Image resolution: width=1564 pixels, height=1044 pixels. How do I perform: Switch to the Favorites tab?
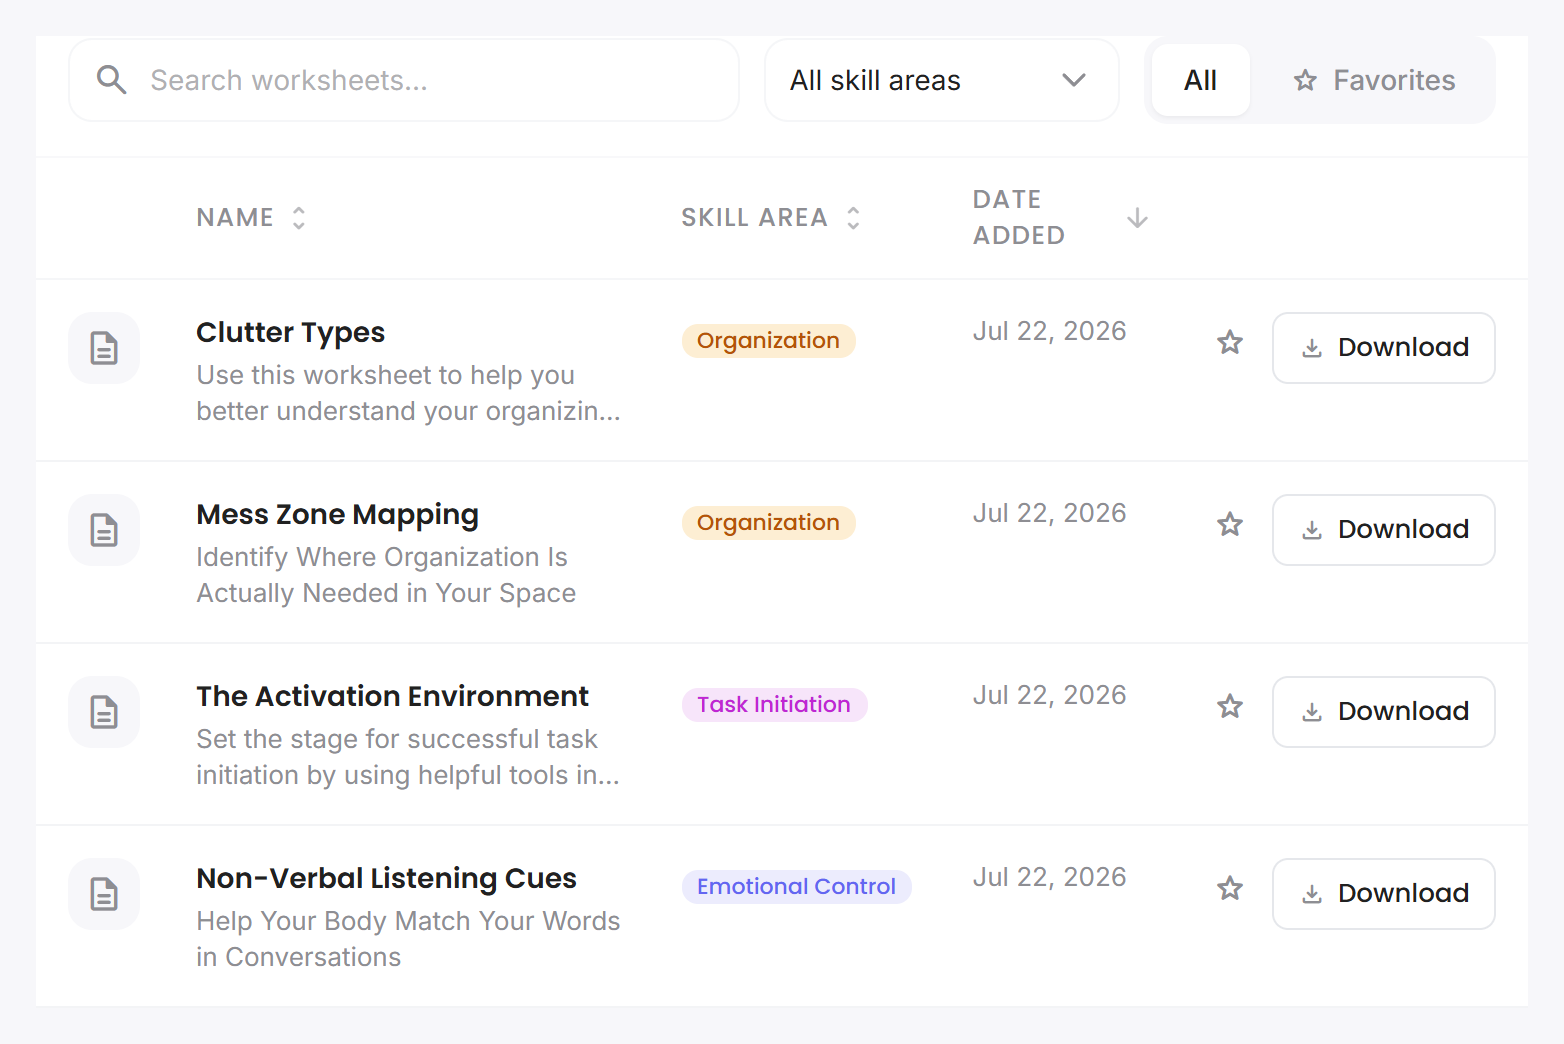(1374, 80)
